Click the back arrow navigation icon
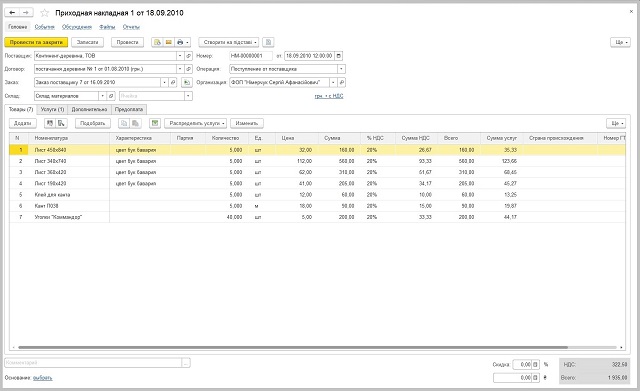640x391 pixels. coord(12,13)
